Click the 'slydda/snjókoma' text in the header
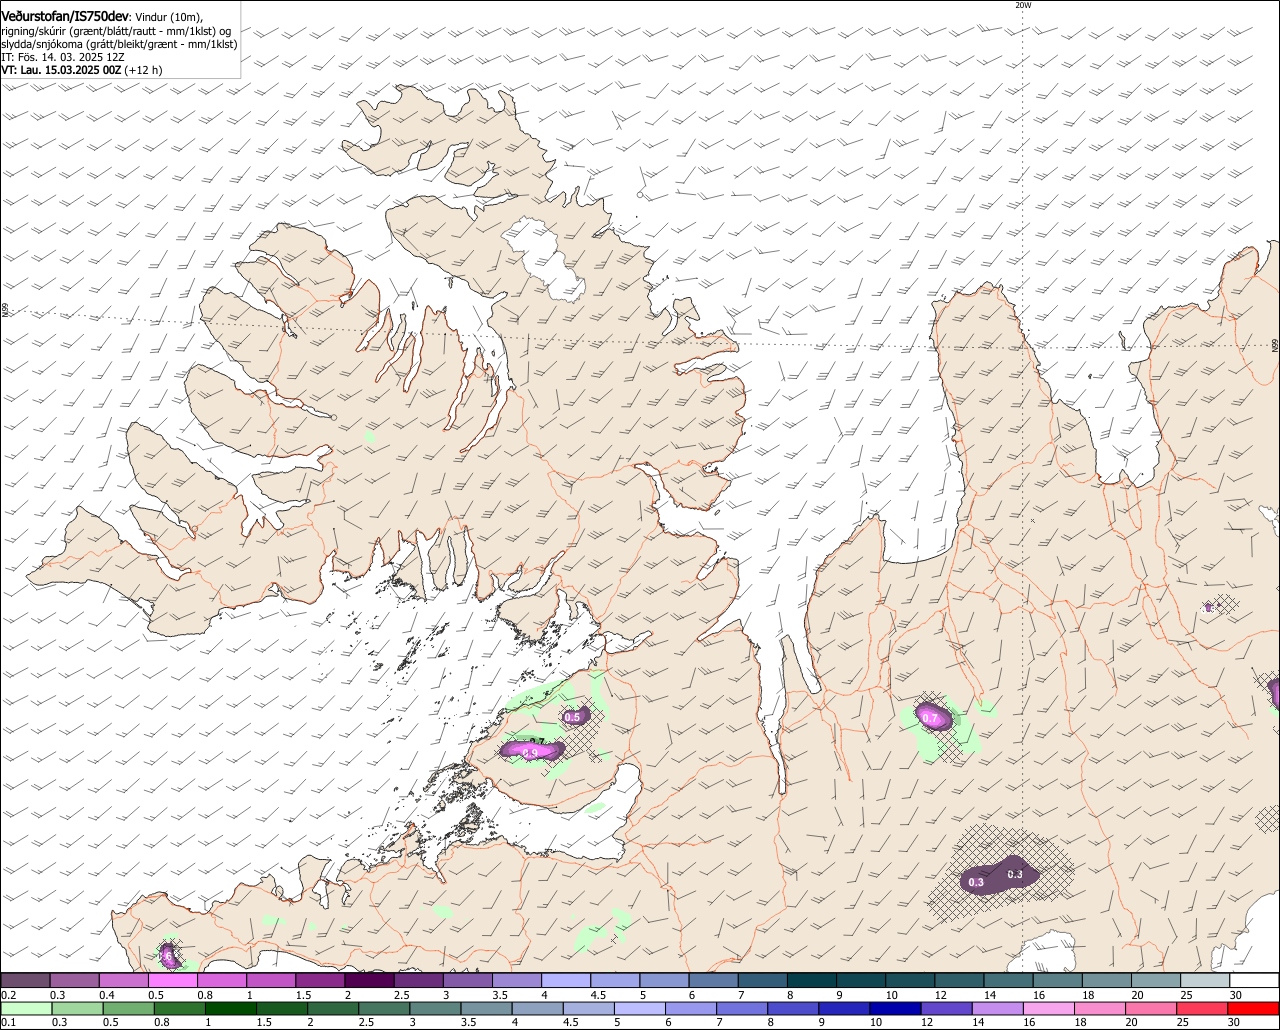 [x=44, y=44]
